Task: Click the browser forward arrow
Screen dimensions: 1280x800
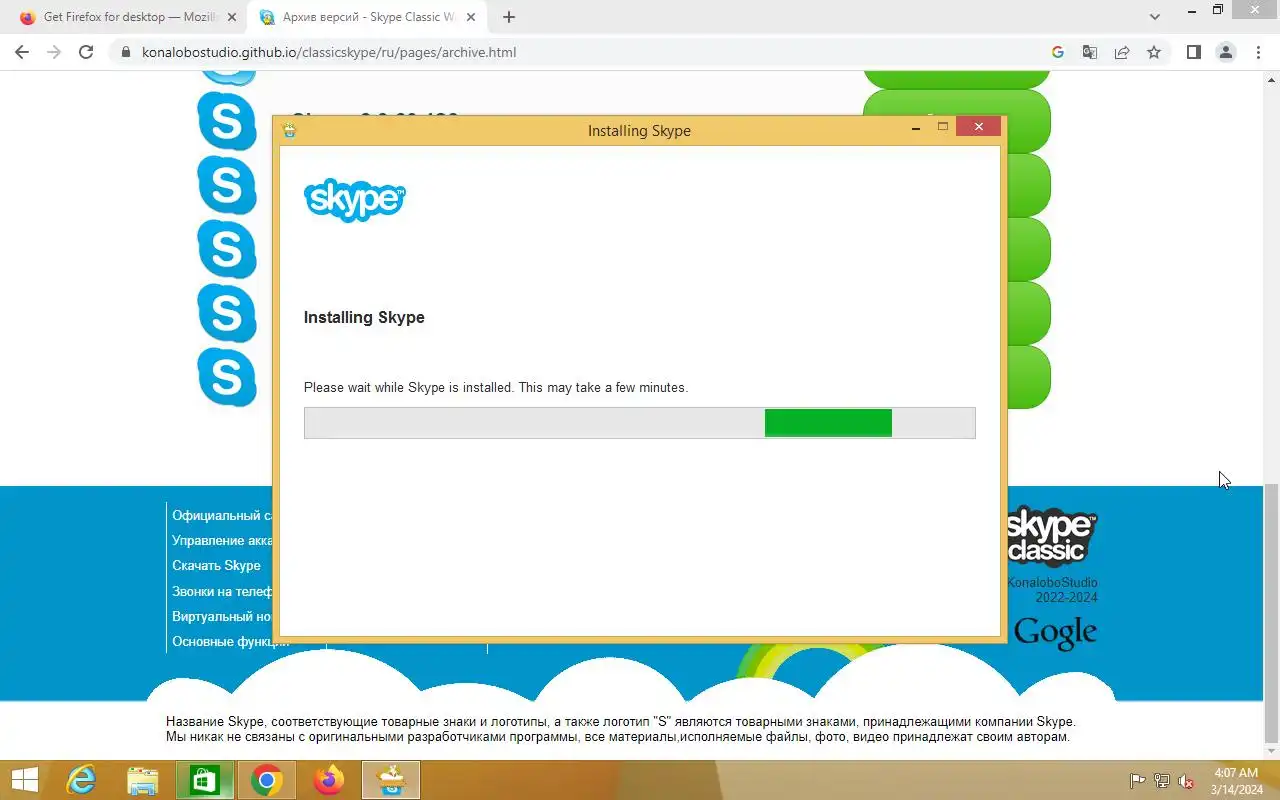Action: click(54, 52)
